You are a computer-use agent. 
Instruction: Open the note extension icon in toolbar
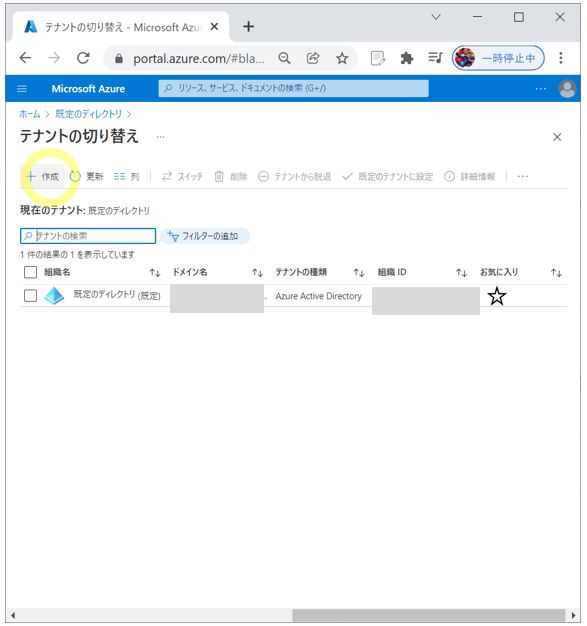pyautogui.click(x=377, y=58)
